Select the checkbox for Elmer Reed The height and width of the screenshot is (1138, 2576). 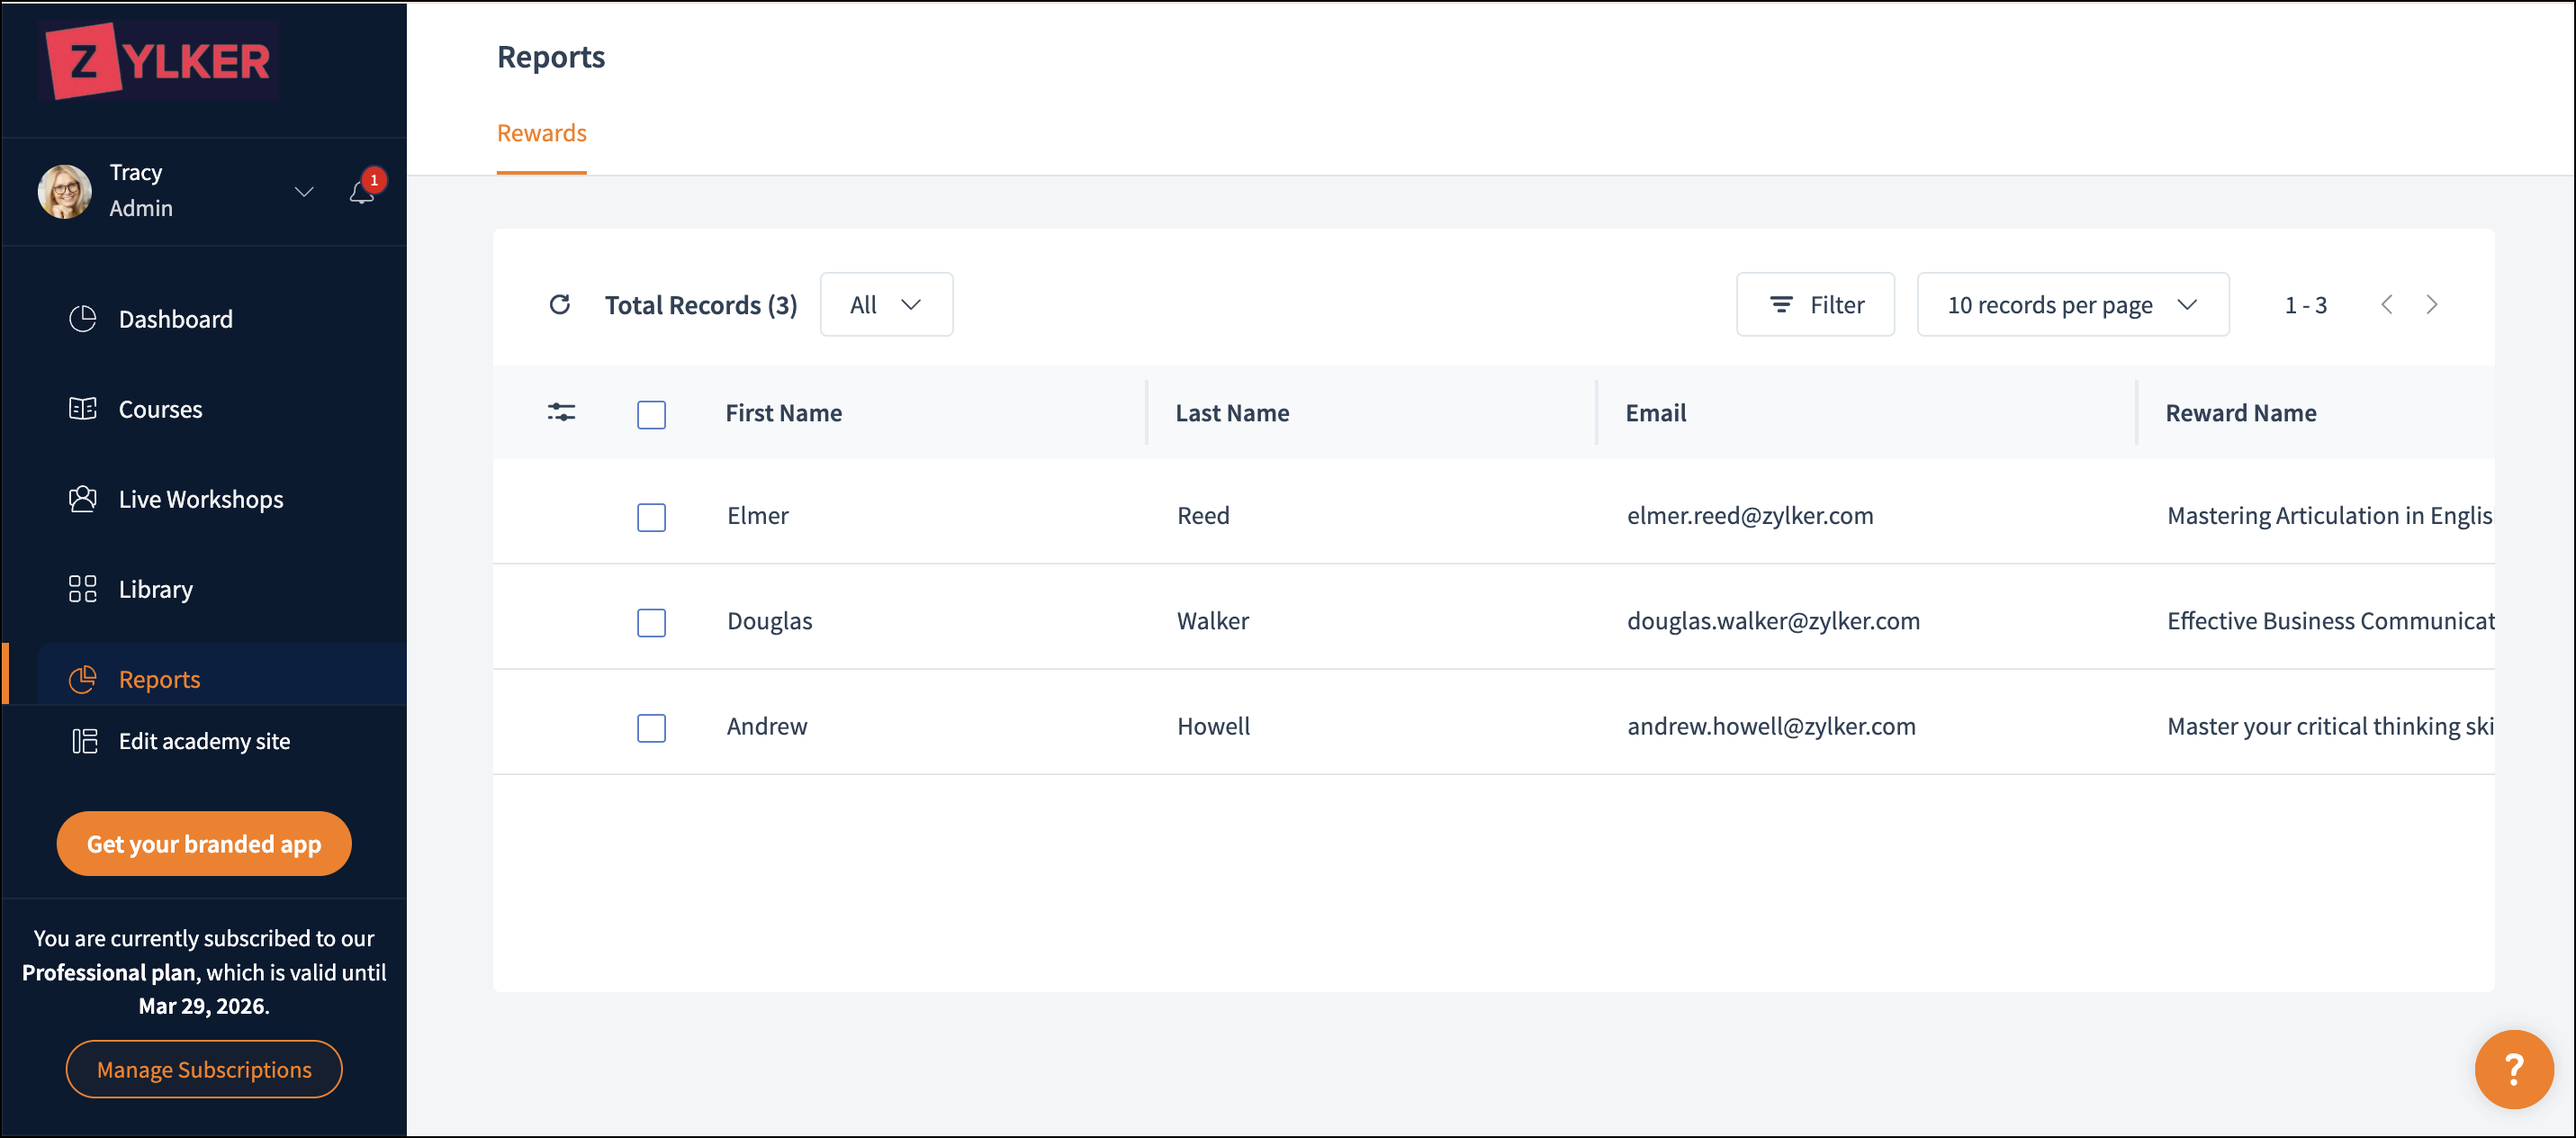(651, 517)
